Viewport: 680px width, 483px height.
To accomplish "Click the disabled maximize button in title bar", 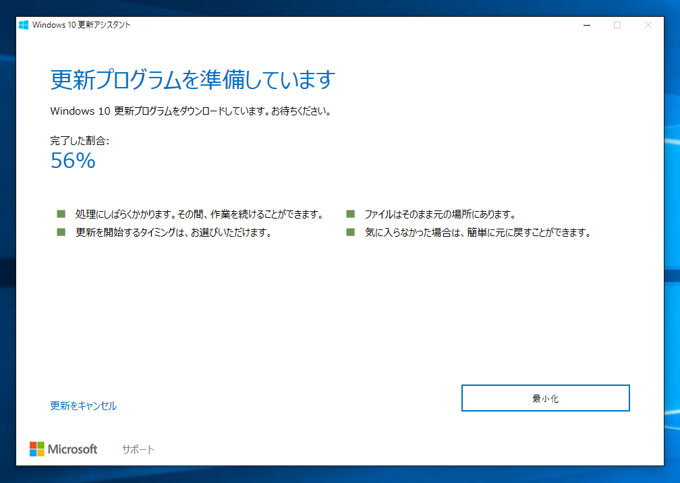I will [x=617, y=26].
